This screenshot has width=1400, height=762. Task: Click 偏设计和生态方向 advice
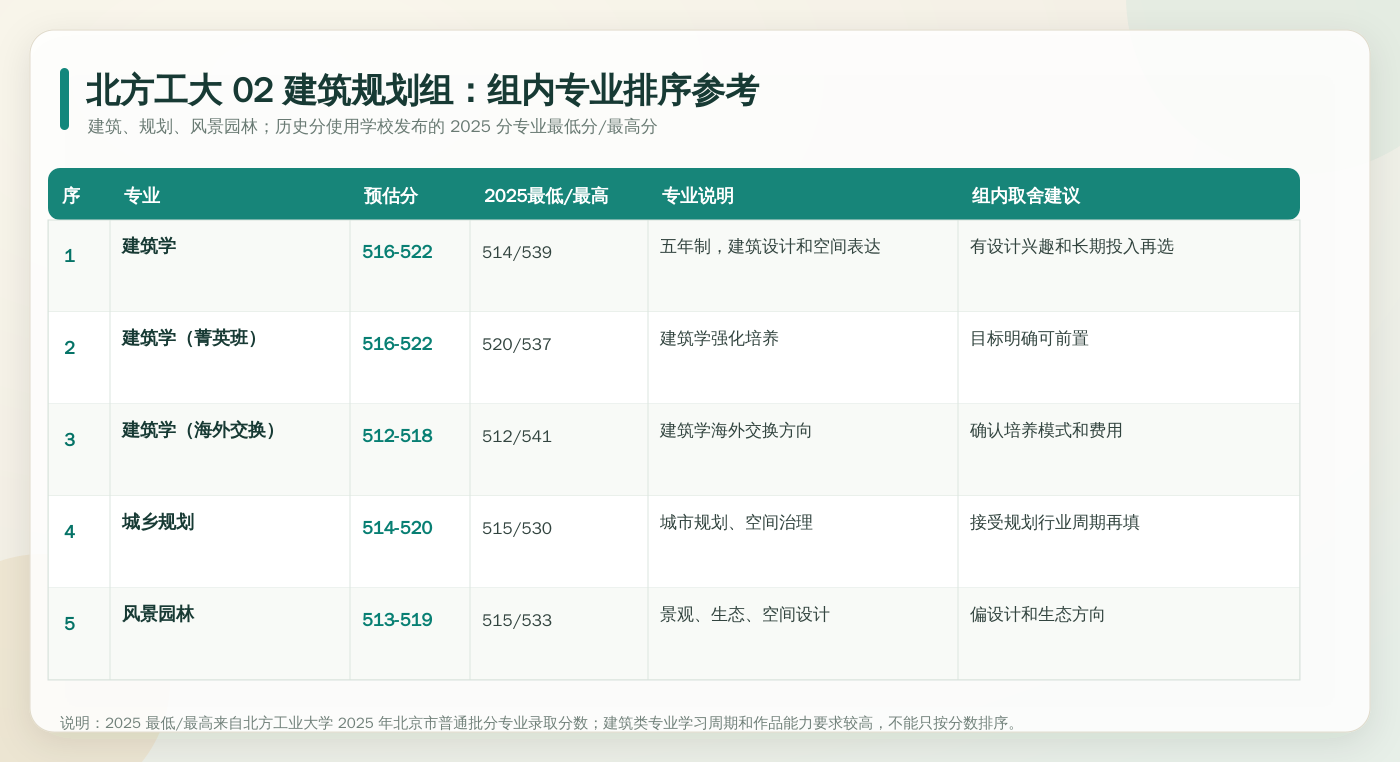(x=1038, y=614)
